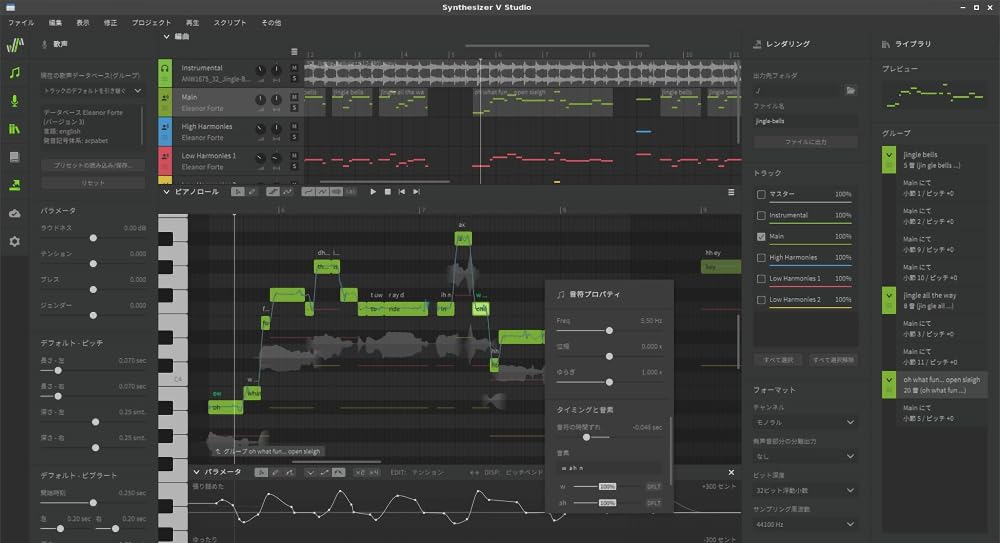Solo the Main track
The width and height of the screenshot is (1000, 543).
tap(294, 106)
